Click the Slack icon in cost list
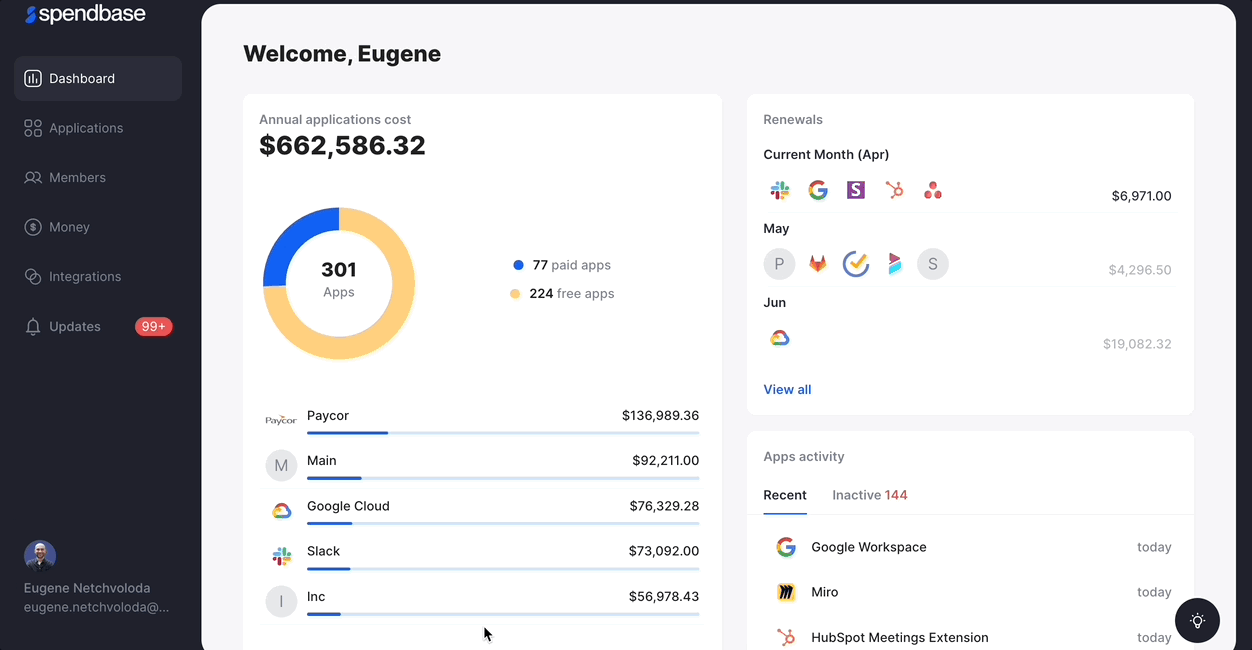Screen dimensions: 1252x650 (x=281, y=556)
